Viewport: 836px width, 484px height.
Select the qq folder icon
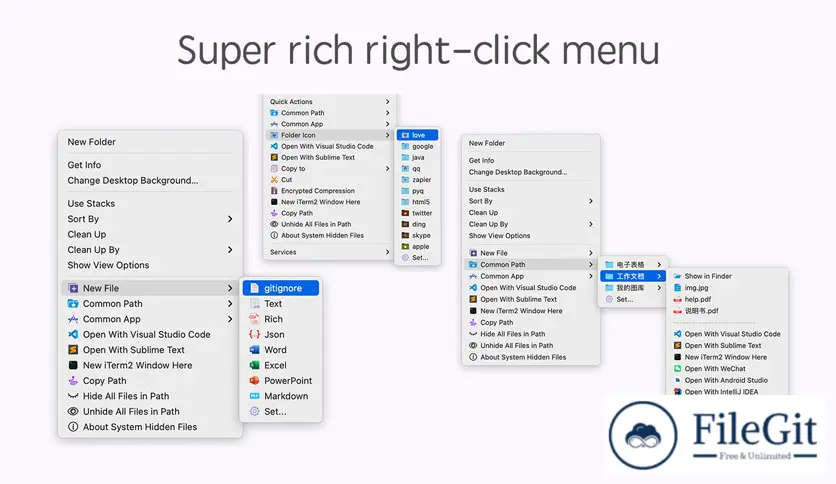coord(417,169)
